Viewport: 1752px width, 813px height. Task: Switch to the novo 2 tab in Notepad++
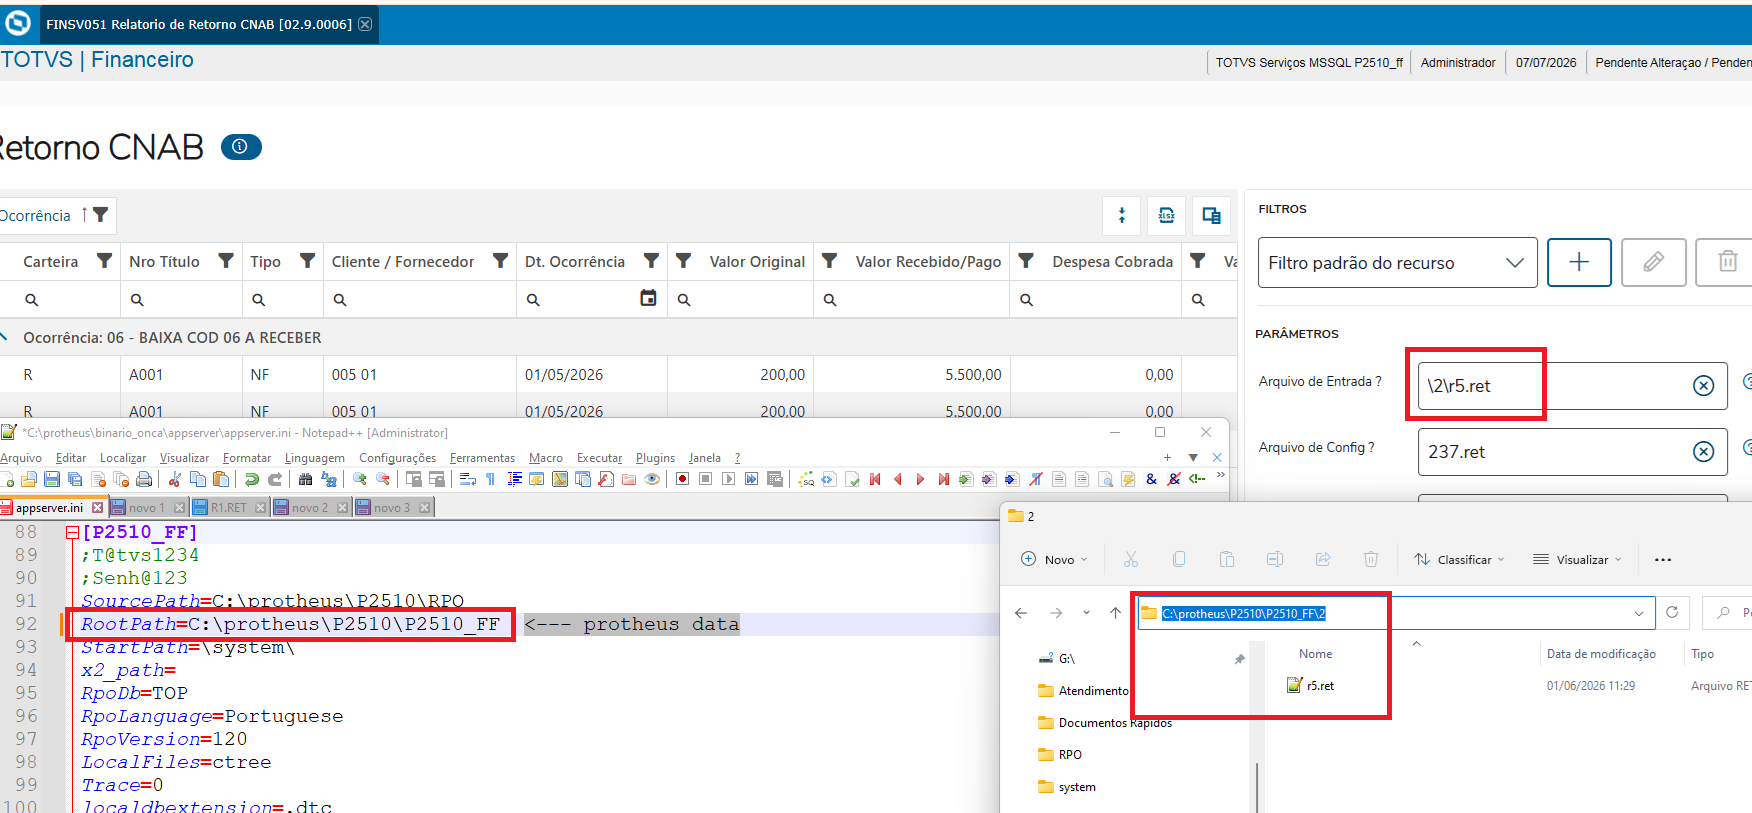coord(310,508)
